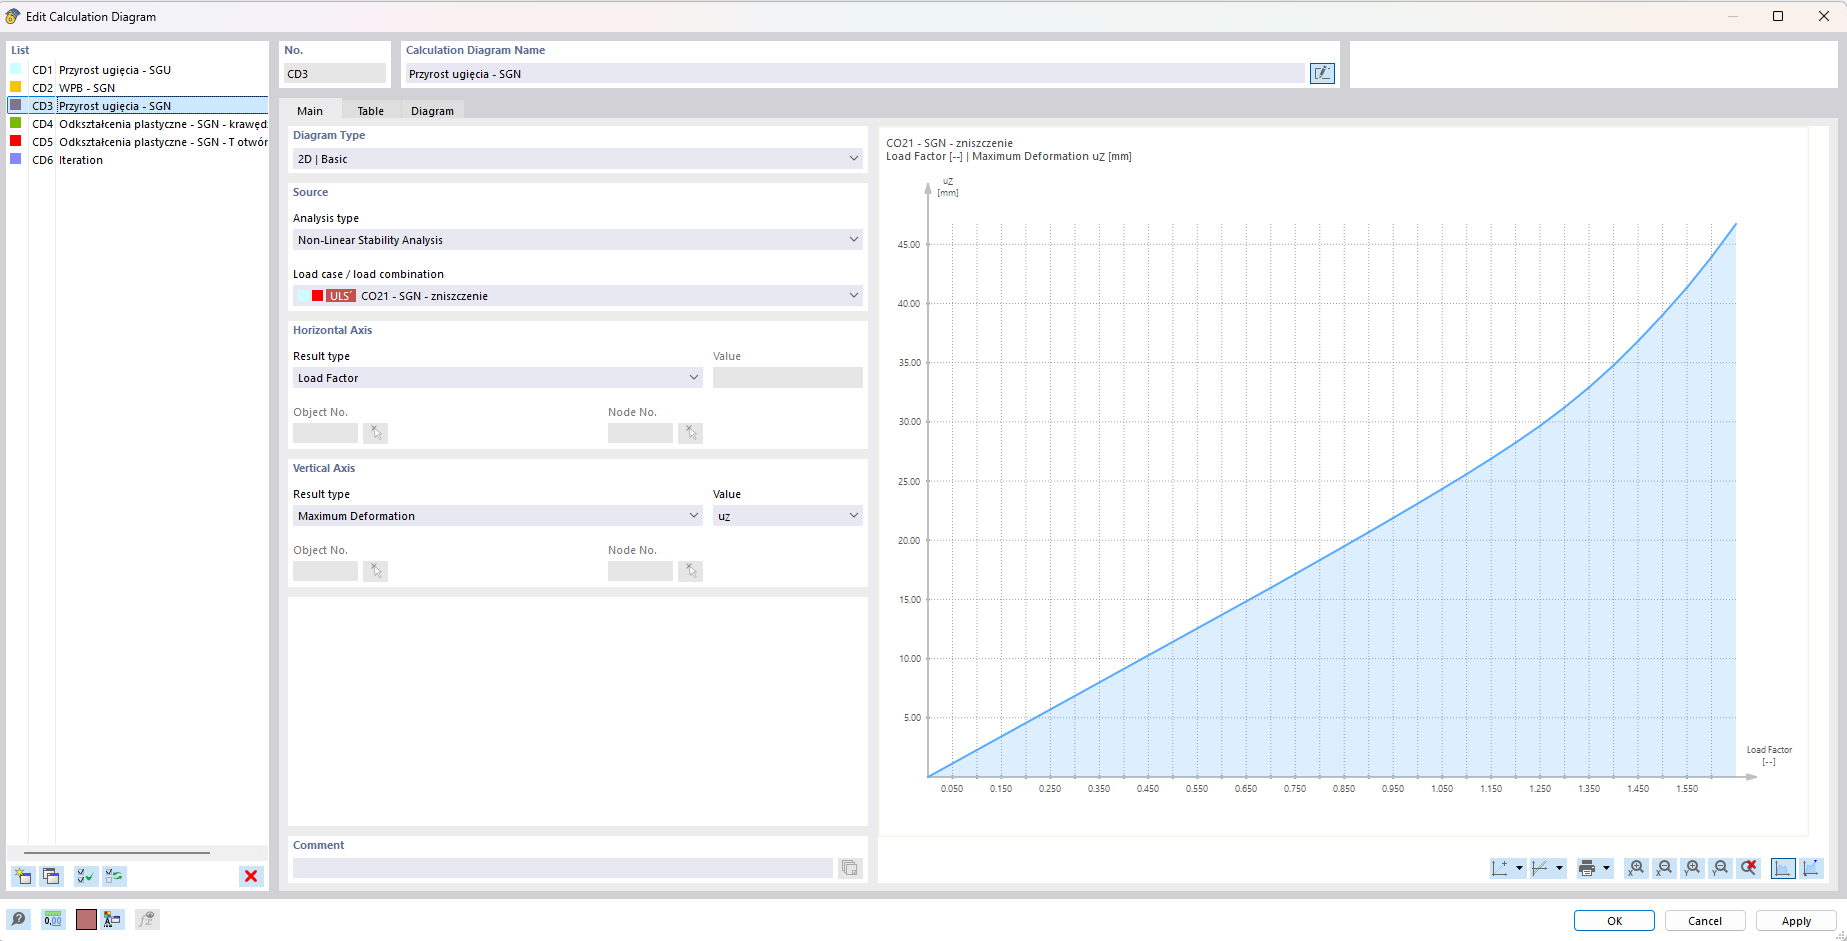This screenshot has width=1847, height=941.
Task: Invert the list selection toggle
Action: [114, 876]
